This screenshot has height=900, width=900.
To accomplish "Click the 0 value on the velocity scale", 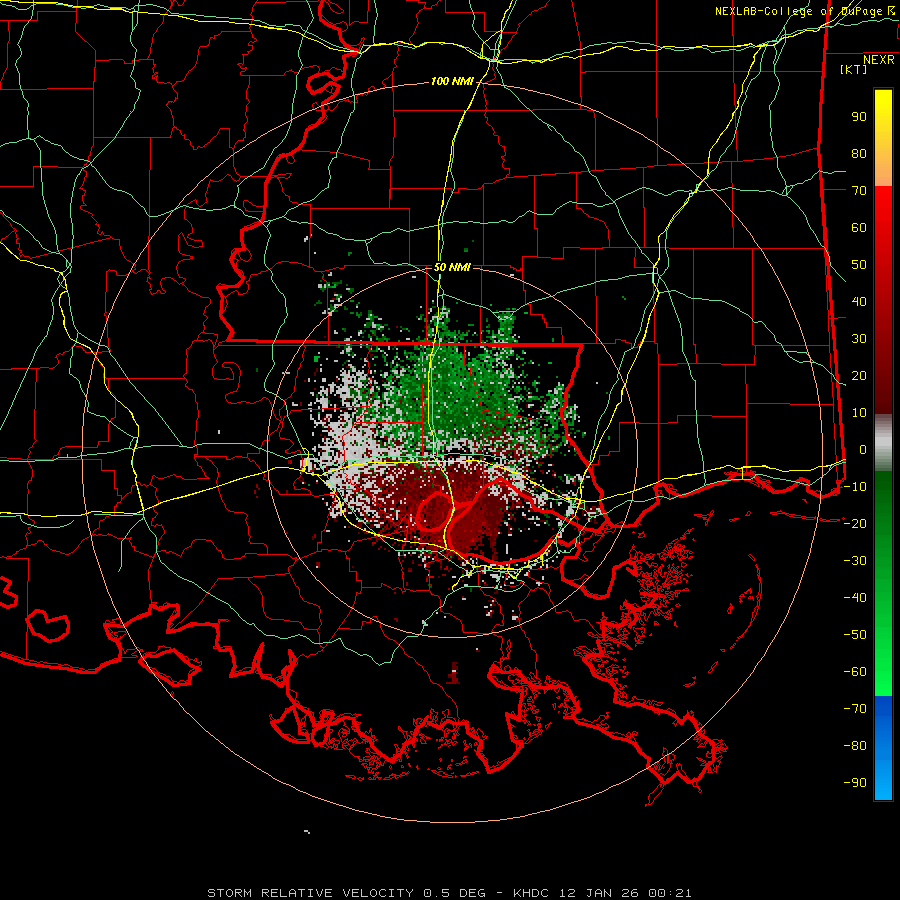I will click(x=863, y=449).
